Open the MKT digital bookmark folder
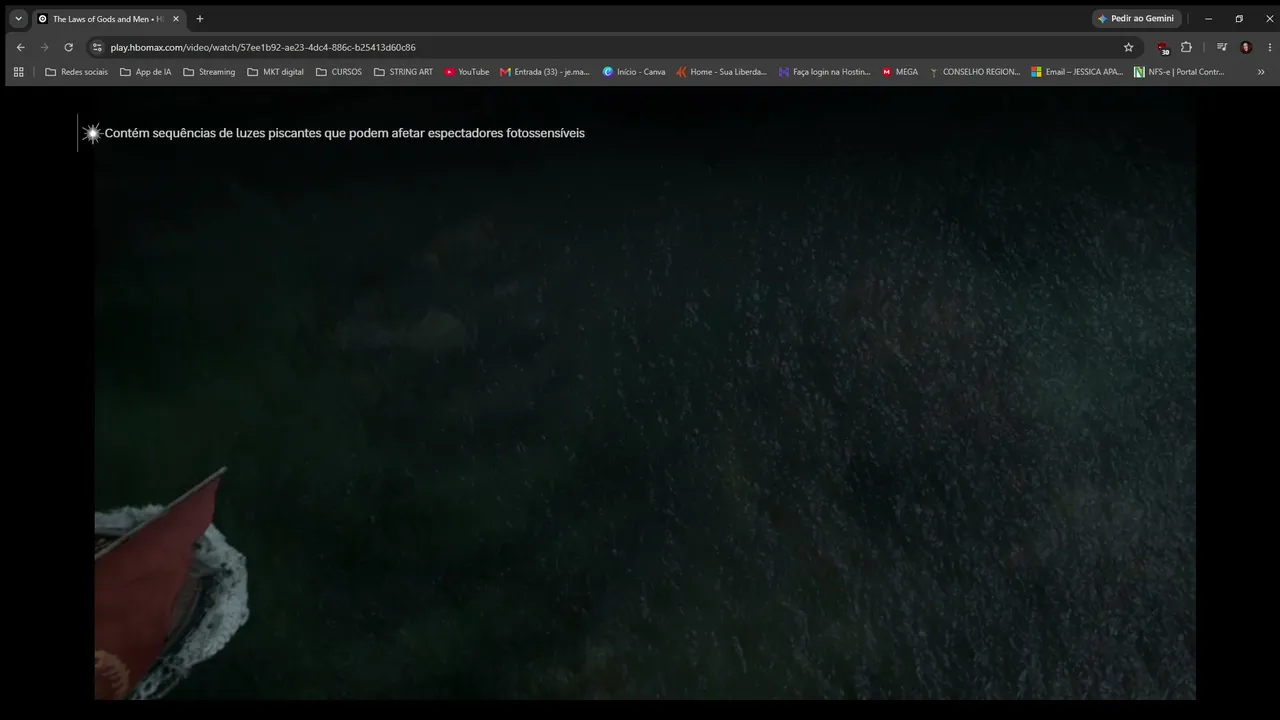Image resolution: width=1280 pixels, height=720 pixels. pos(275,72)
